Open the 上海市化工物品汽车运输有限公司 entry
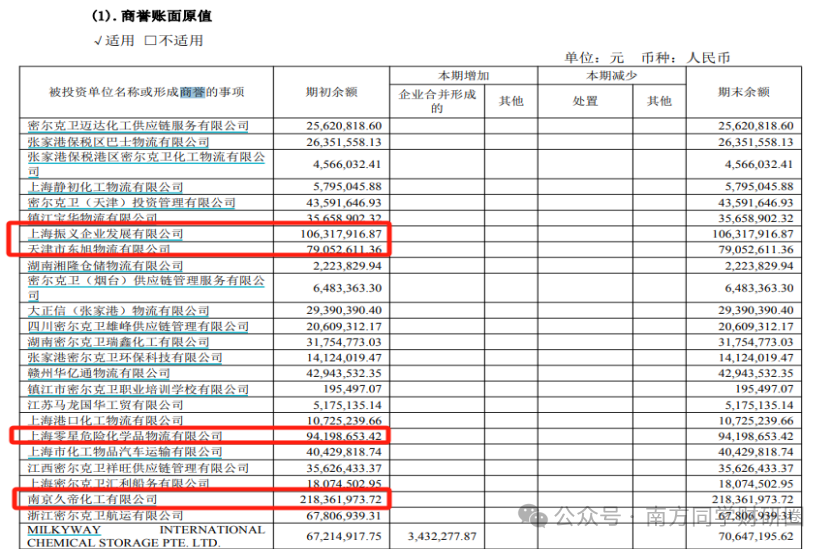The image size is (831, 549). pyautogui.click(x=125, y=452)
